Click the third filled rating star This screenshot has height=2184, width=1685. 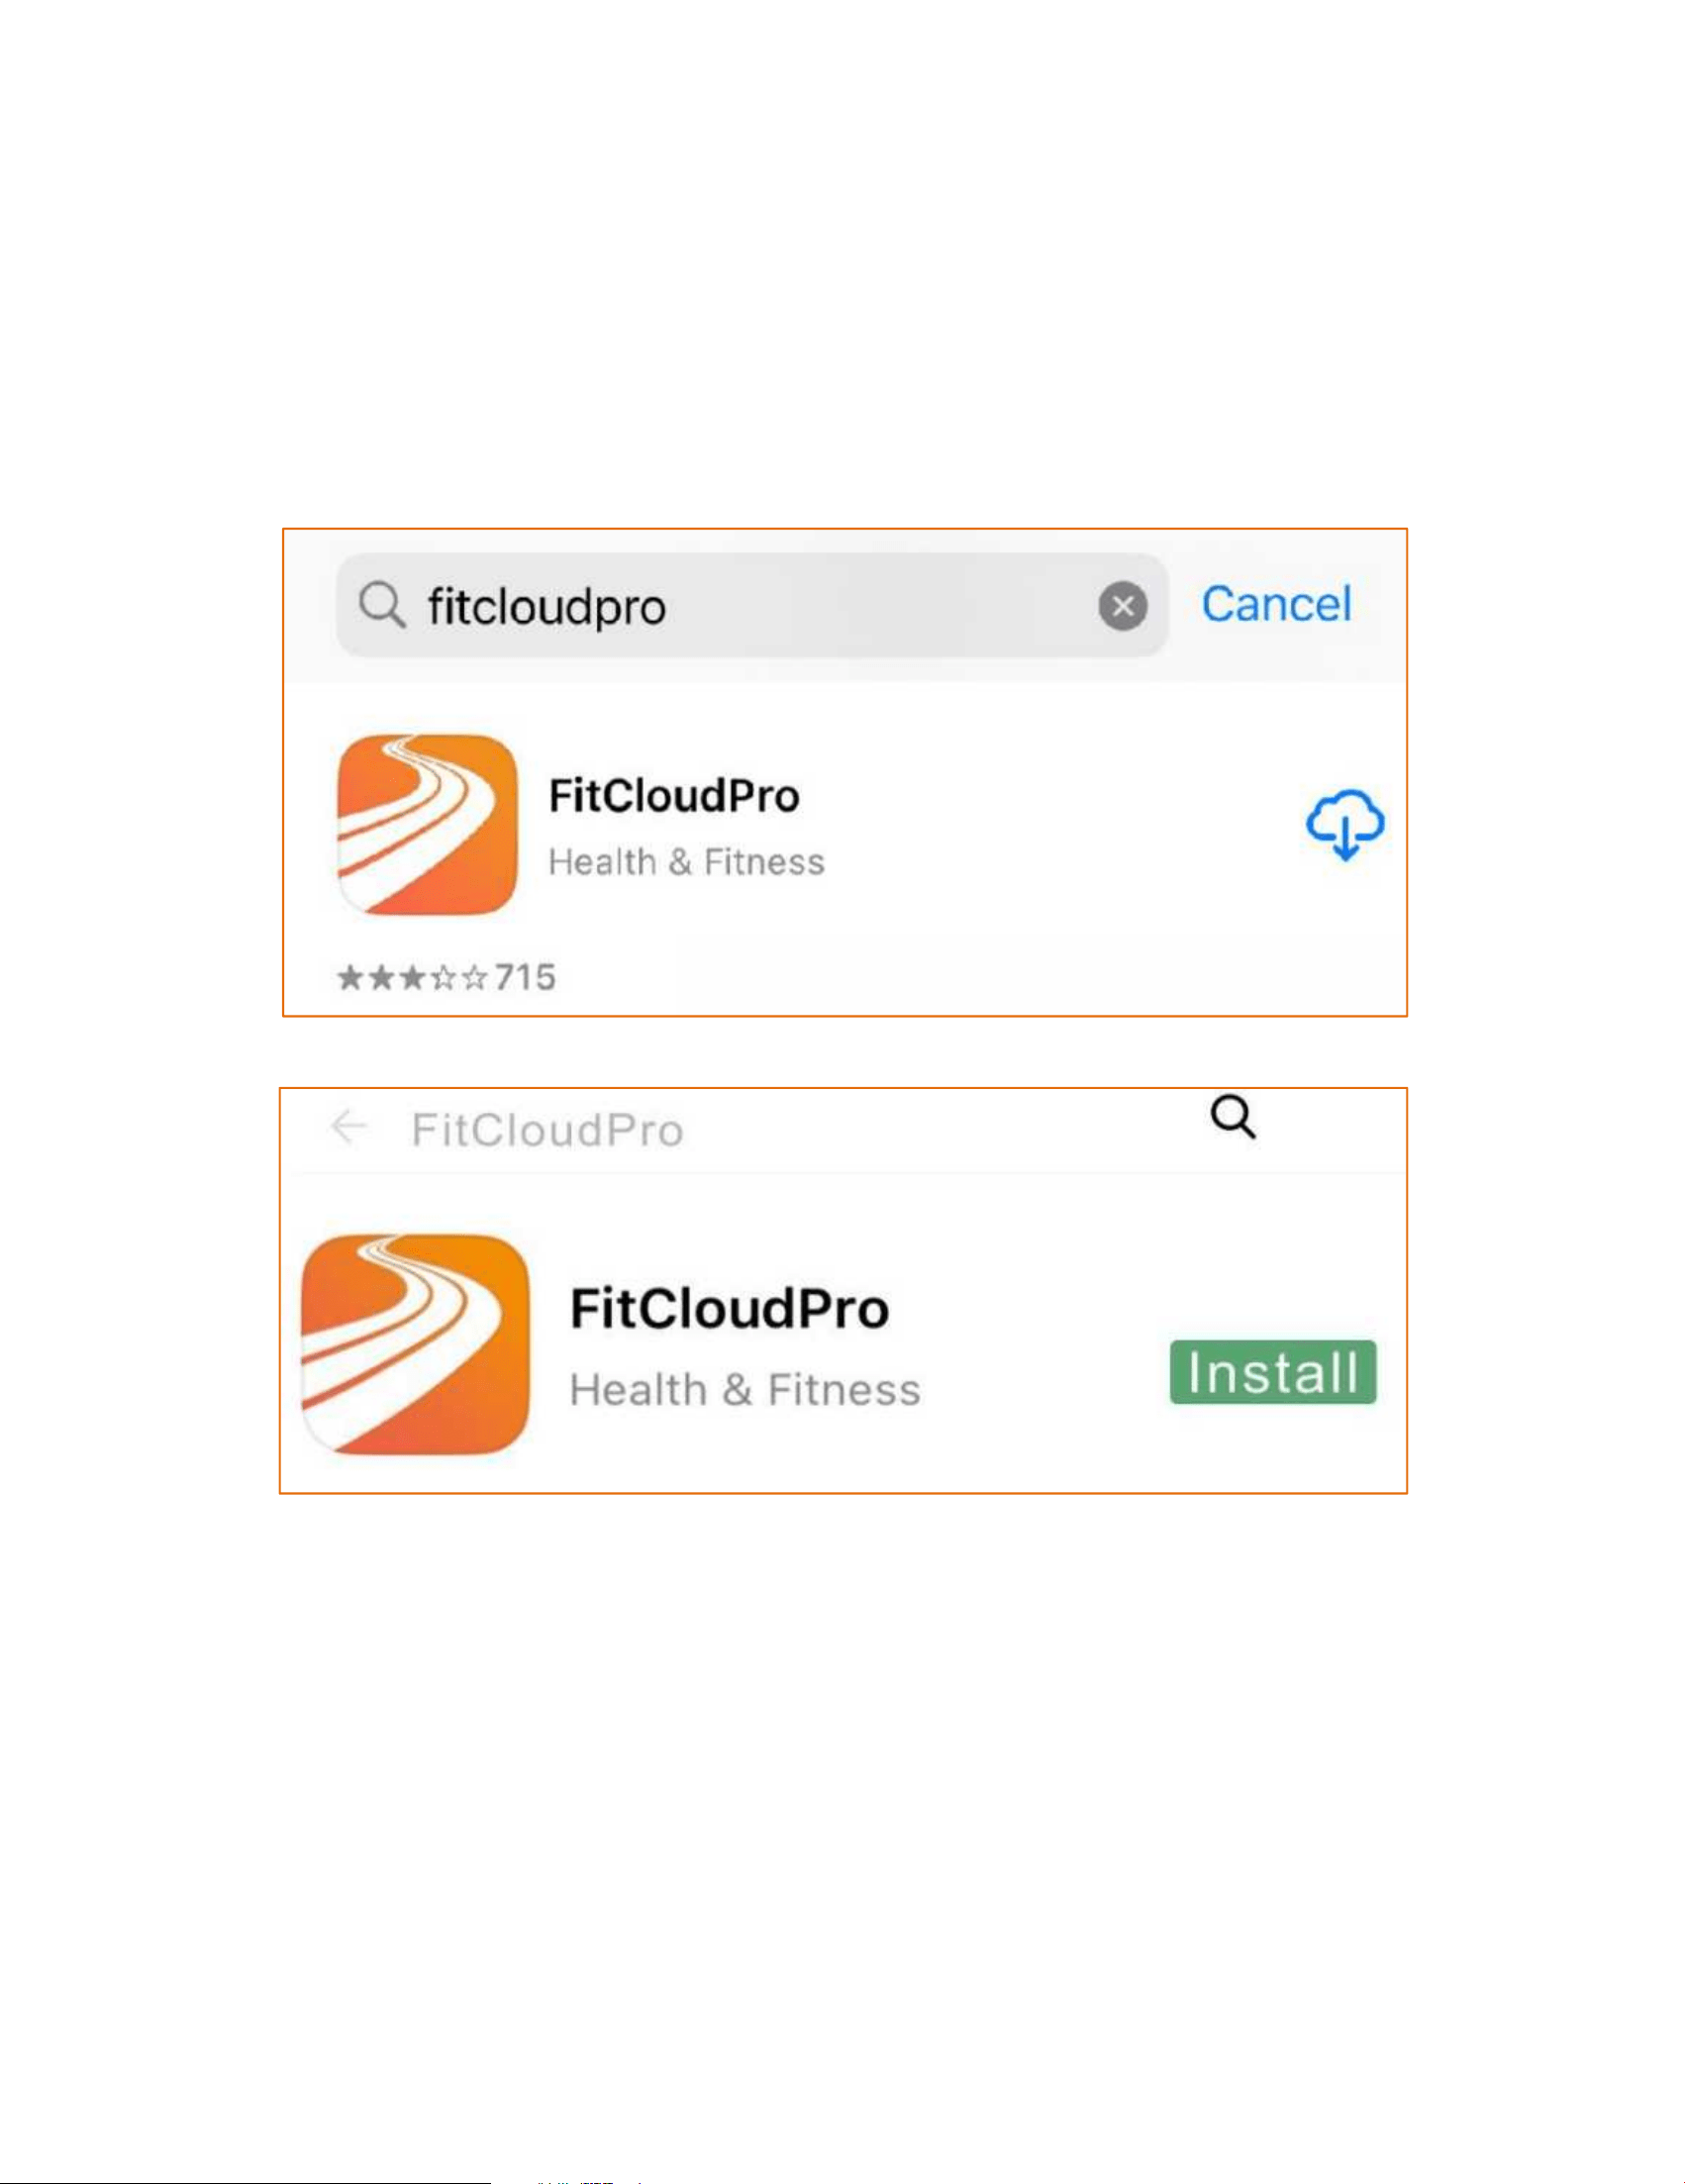[412, 976]
